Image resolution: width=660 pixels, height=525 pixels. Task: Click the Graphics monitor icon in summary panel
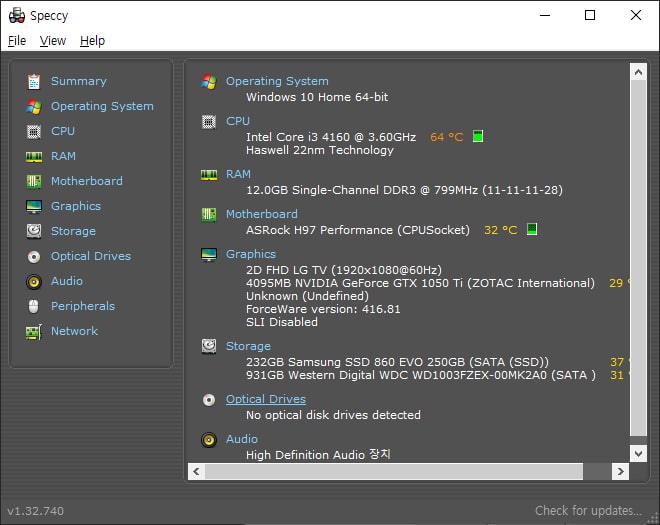coord(209,254)
